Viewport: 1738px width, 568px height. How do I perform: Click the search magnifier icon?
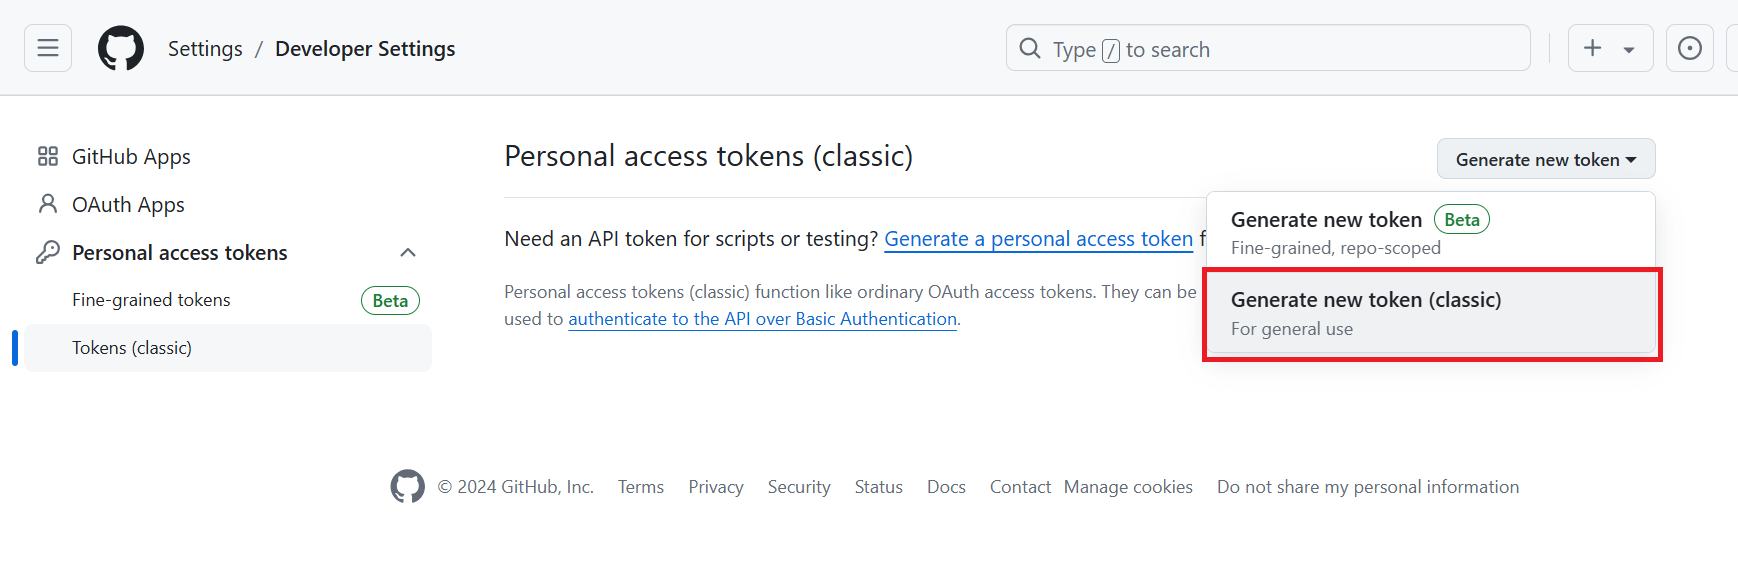coord(1030,48)
